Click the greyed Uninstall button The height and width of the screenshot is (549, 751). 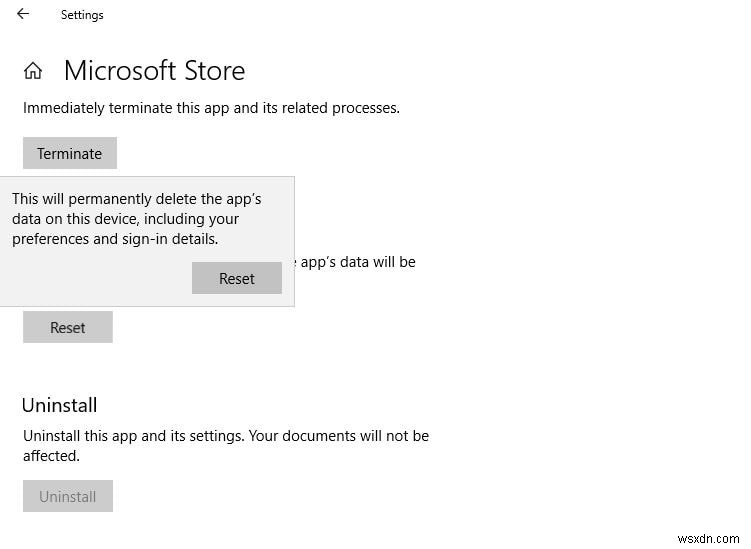pyautogui.click(x=68, y=496)
